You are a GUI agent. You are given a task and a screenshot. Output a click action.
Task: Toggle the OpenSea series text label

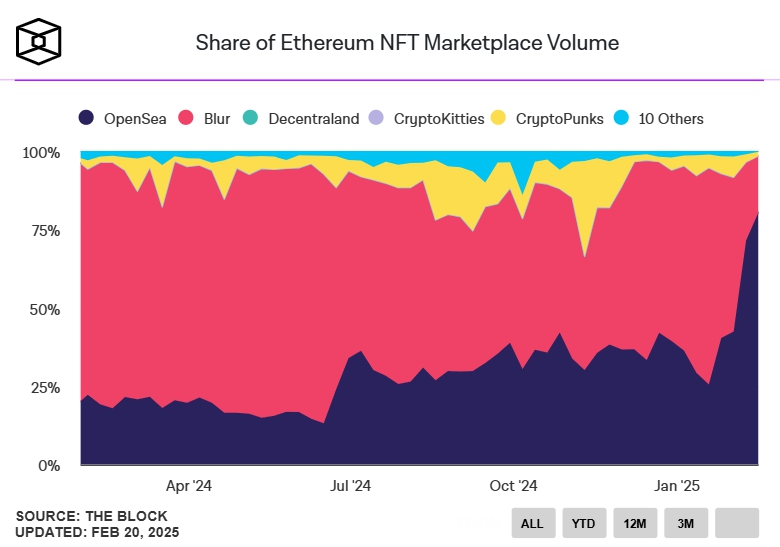pyautogui.click(x=136, y=119)
